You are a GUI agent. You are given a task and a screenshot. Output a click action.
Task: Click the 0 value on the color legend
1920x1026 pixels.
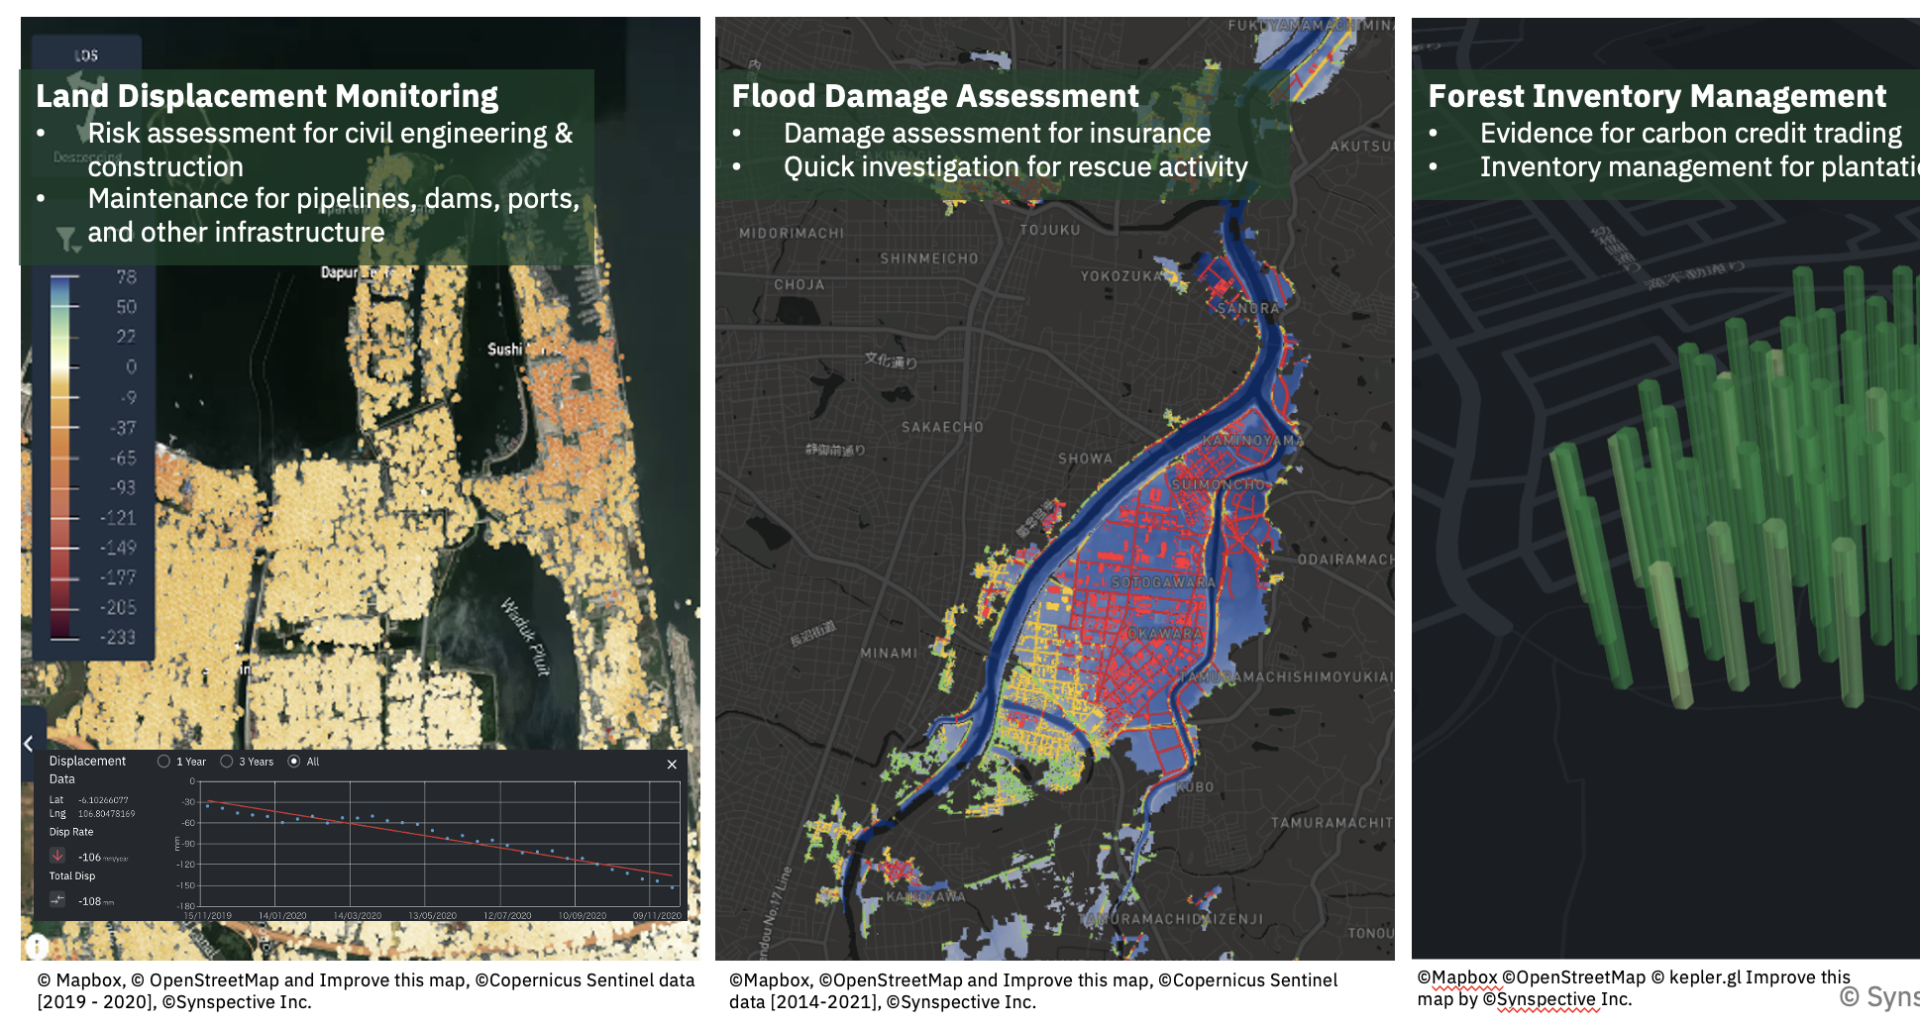(x=131, y=367)
